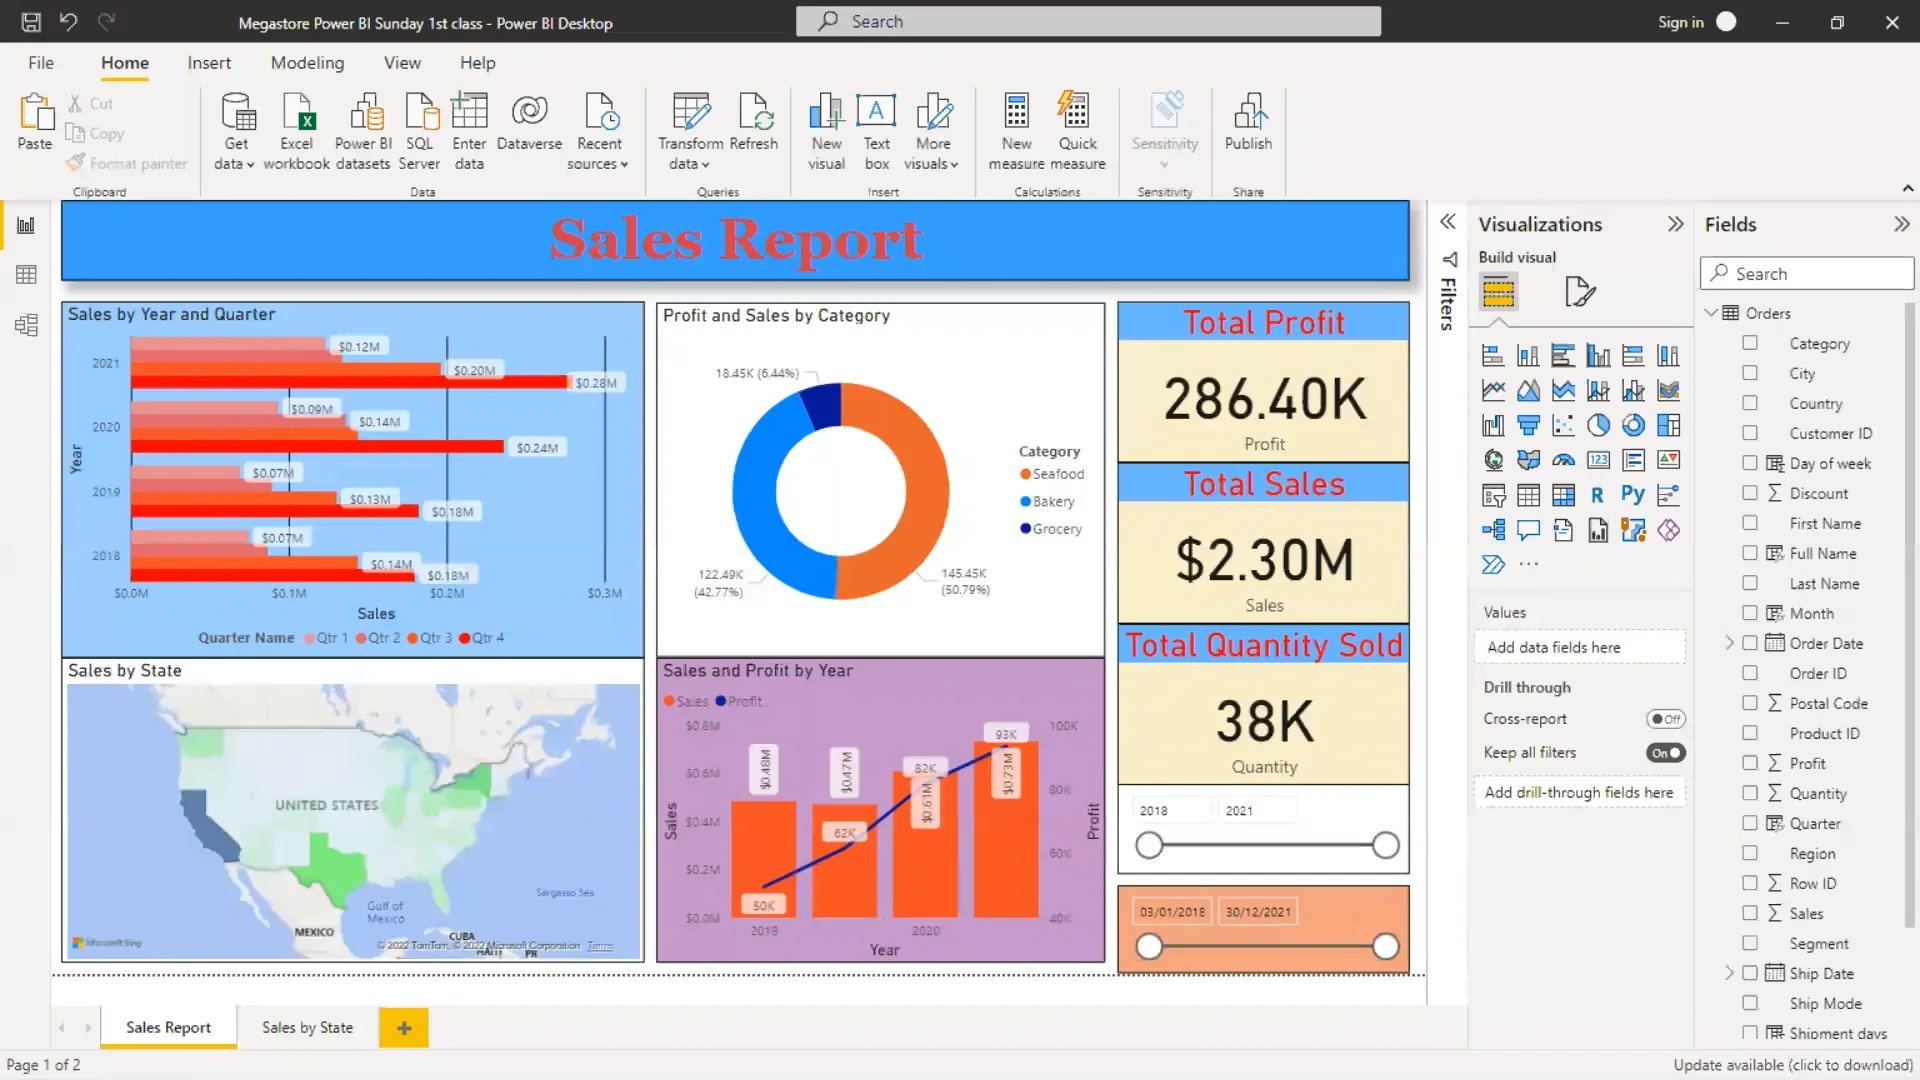This screenshot has height=1080, width=1920.
Task: Click Refresh in the Queries group
Action: (754, 123)
